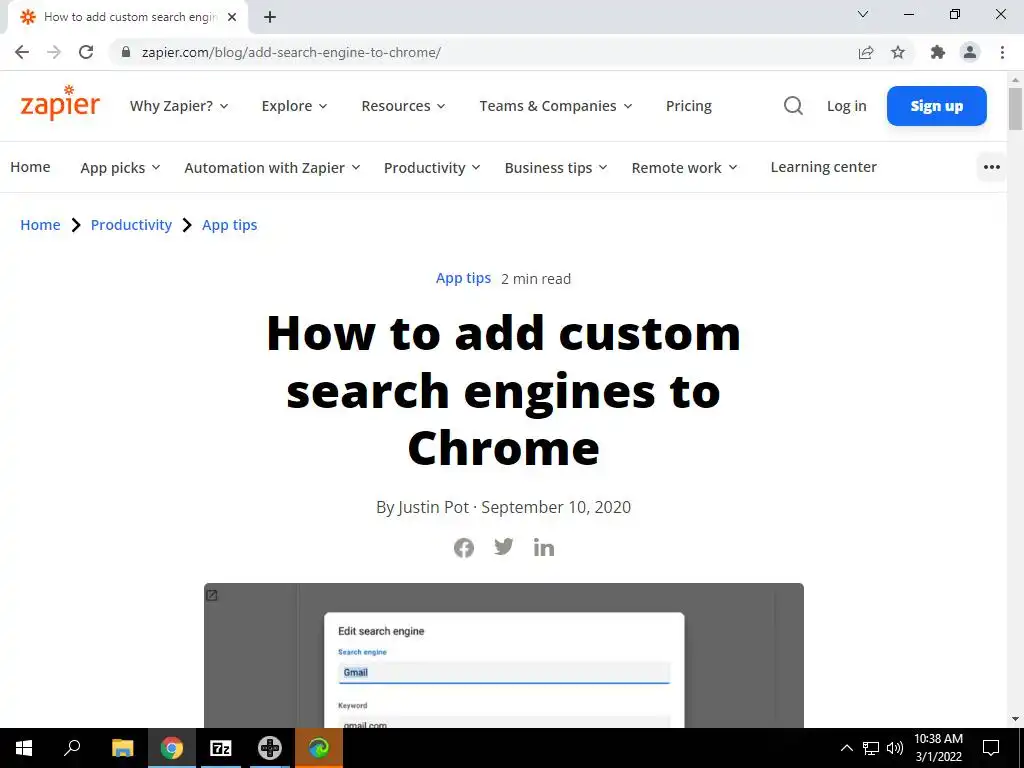The height and width of the screenshot is (768, 1024).
Task: Switch to Chrome in the taskbar
Action: (x=172, y=748)
